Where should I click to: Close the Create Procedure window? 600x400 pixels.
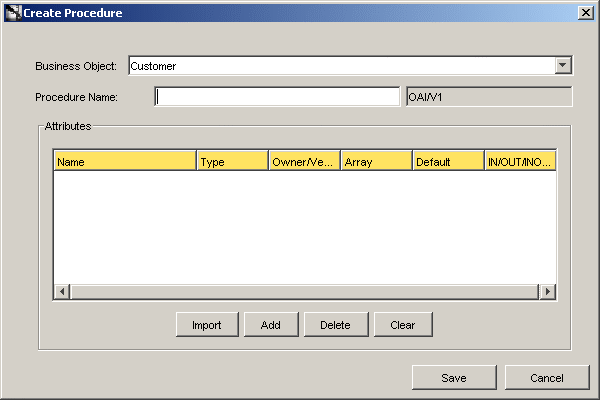[585, 13]
